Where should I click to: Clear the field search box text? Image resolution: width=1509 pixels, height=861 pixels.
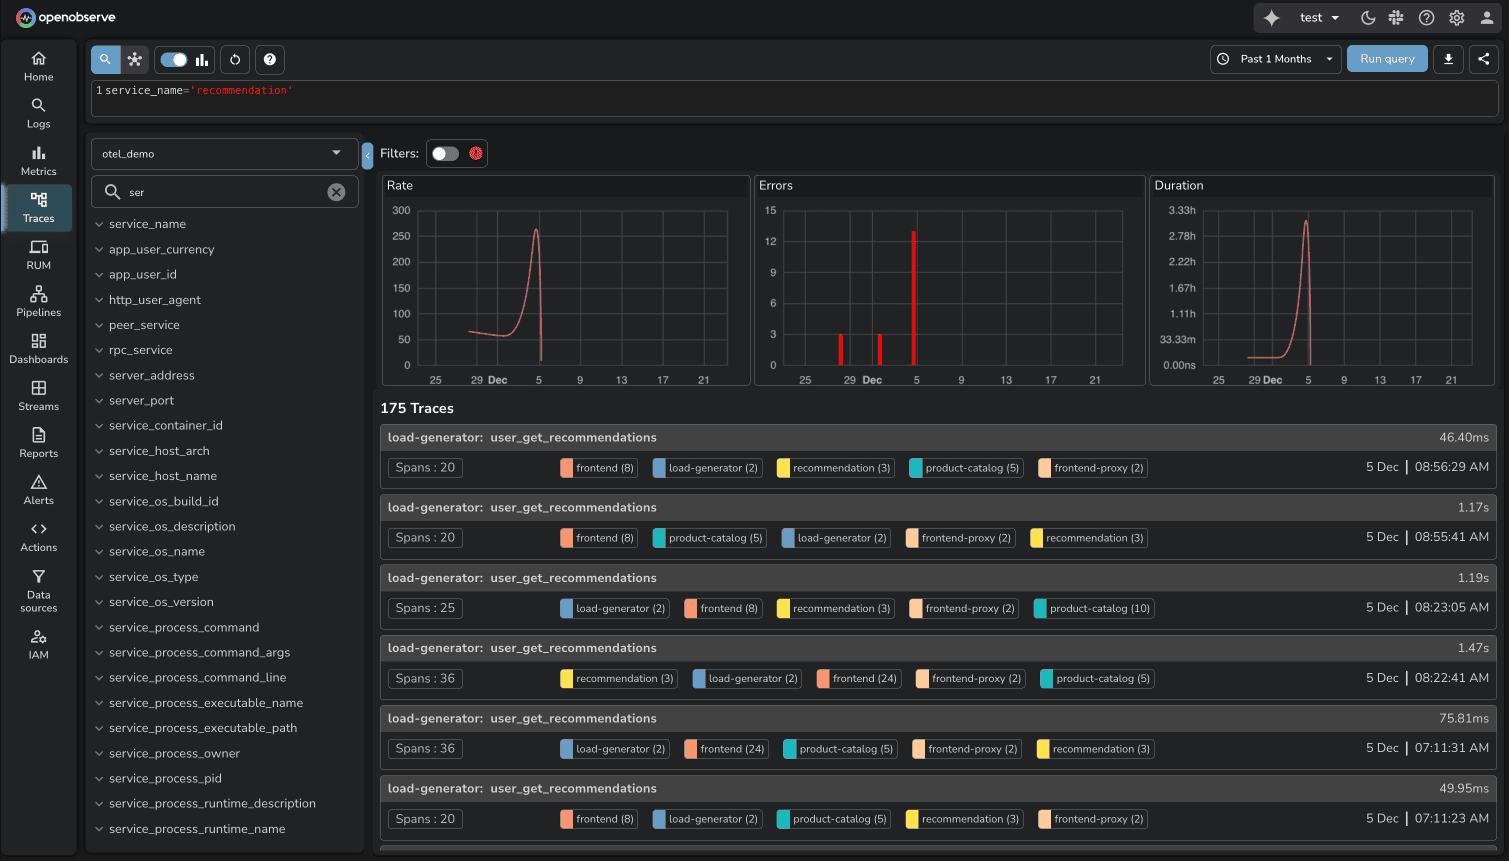click(x=336, y=192)
